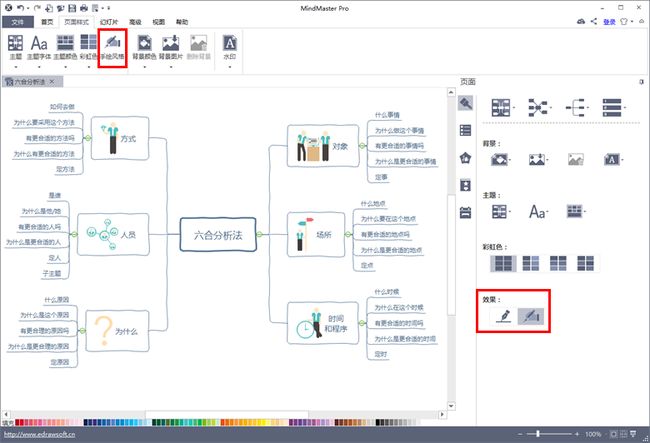Click the zoom in plus button
The image size is (650, 443).
pos(576,434)
